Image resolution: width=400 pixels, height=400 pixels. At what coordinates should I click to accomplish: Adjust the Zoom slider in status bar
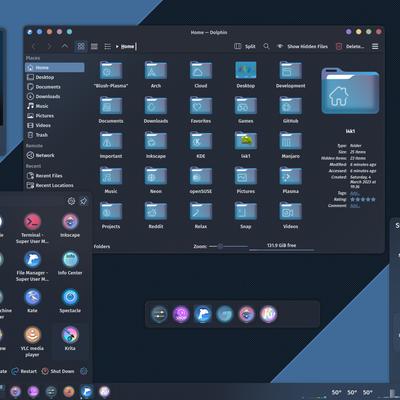[228, 246]
